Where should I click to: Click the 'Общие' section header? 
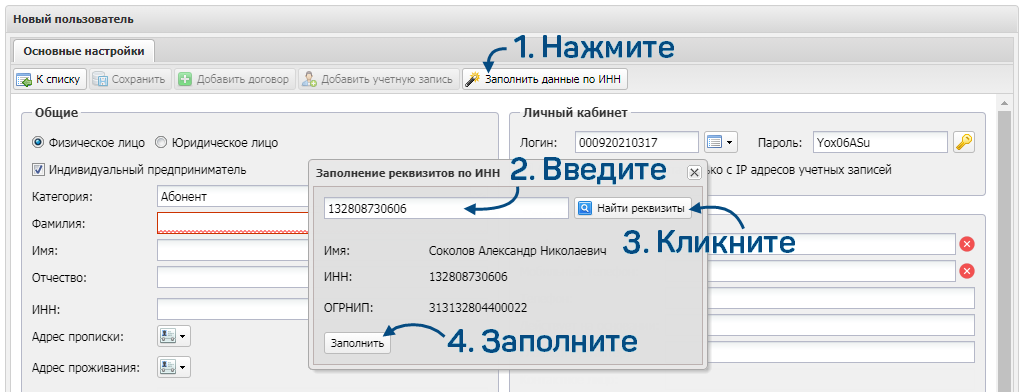pyautogui.click(x=57, y=113)
